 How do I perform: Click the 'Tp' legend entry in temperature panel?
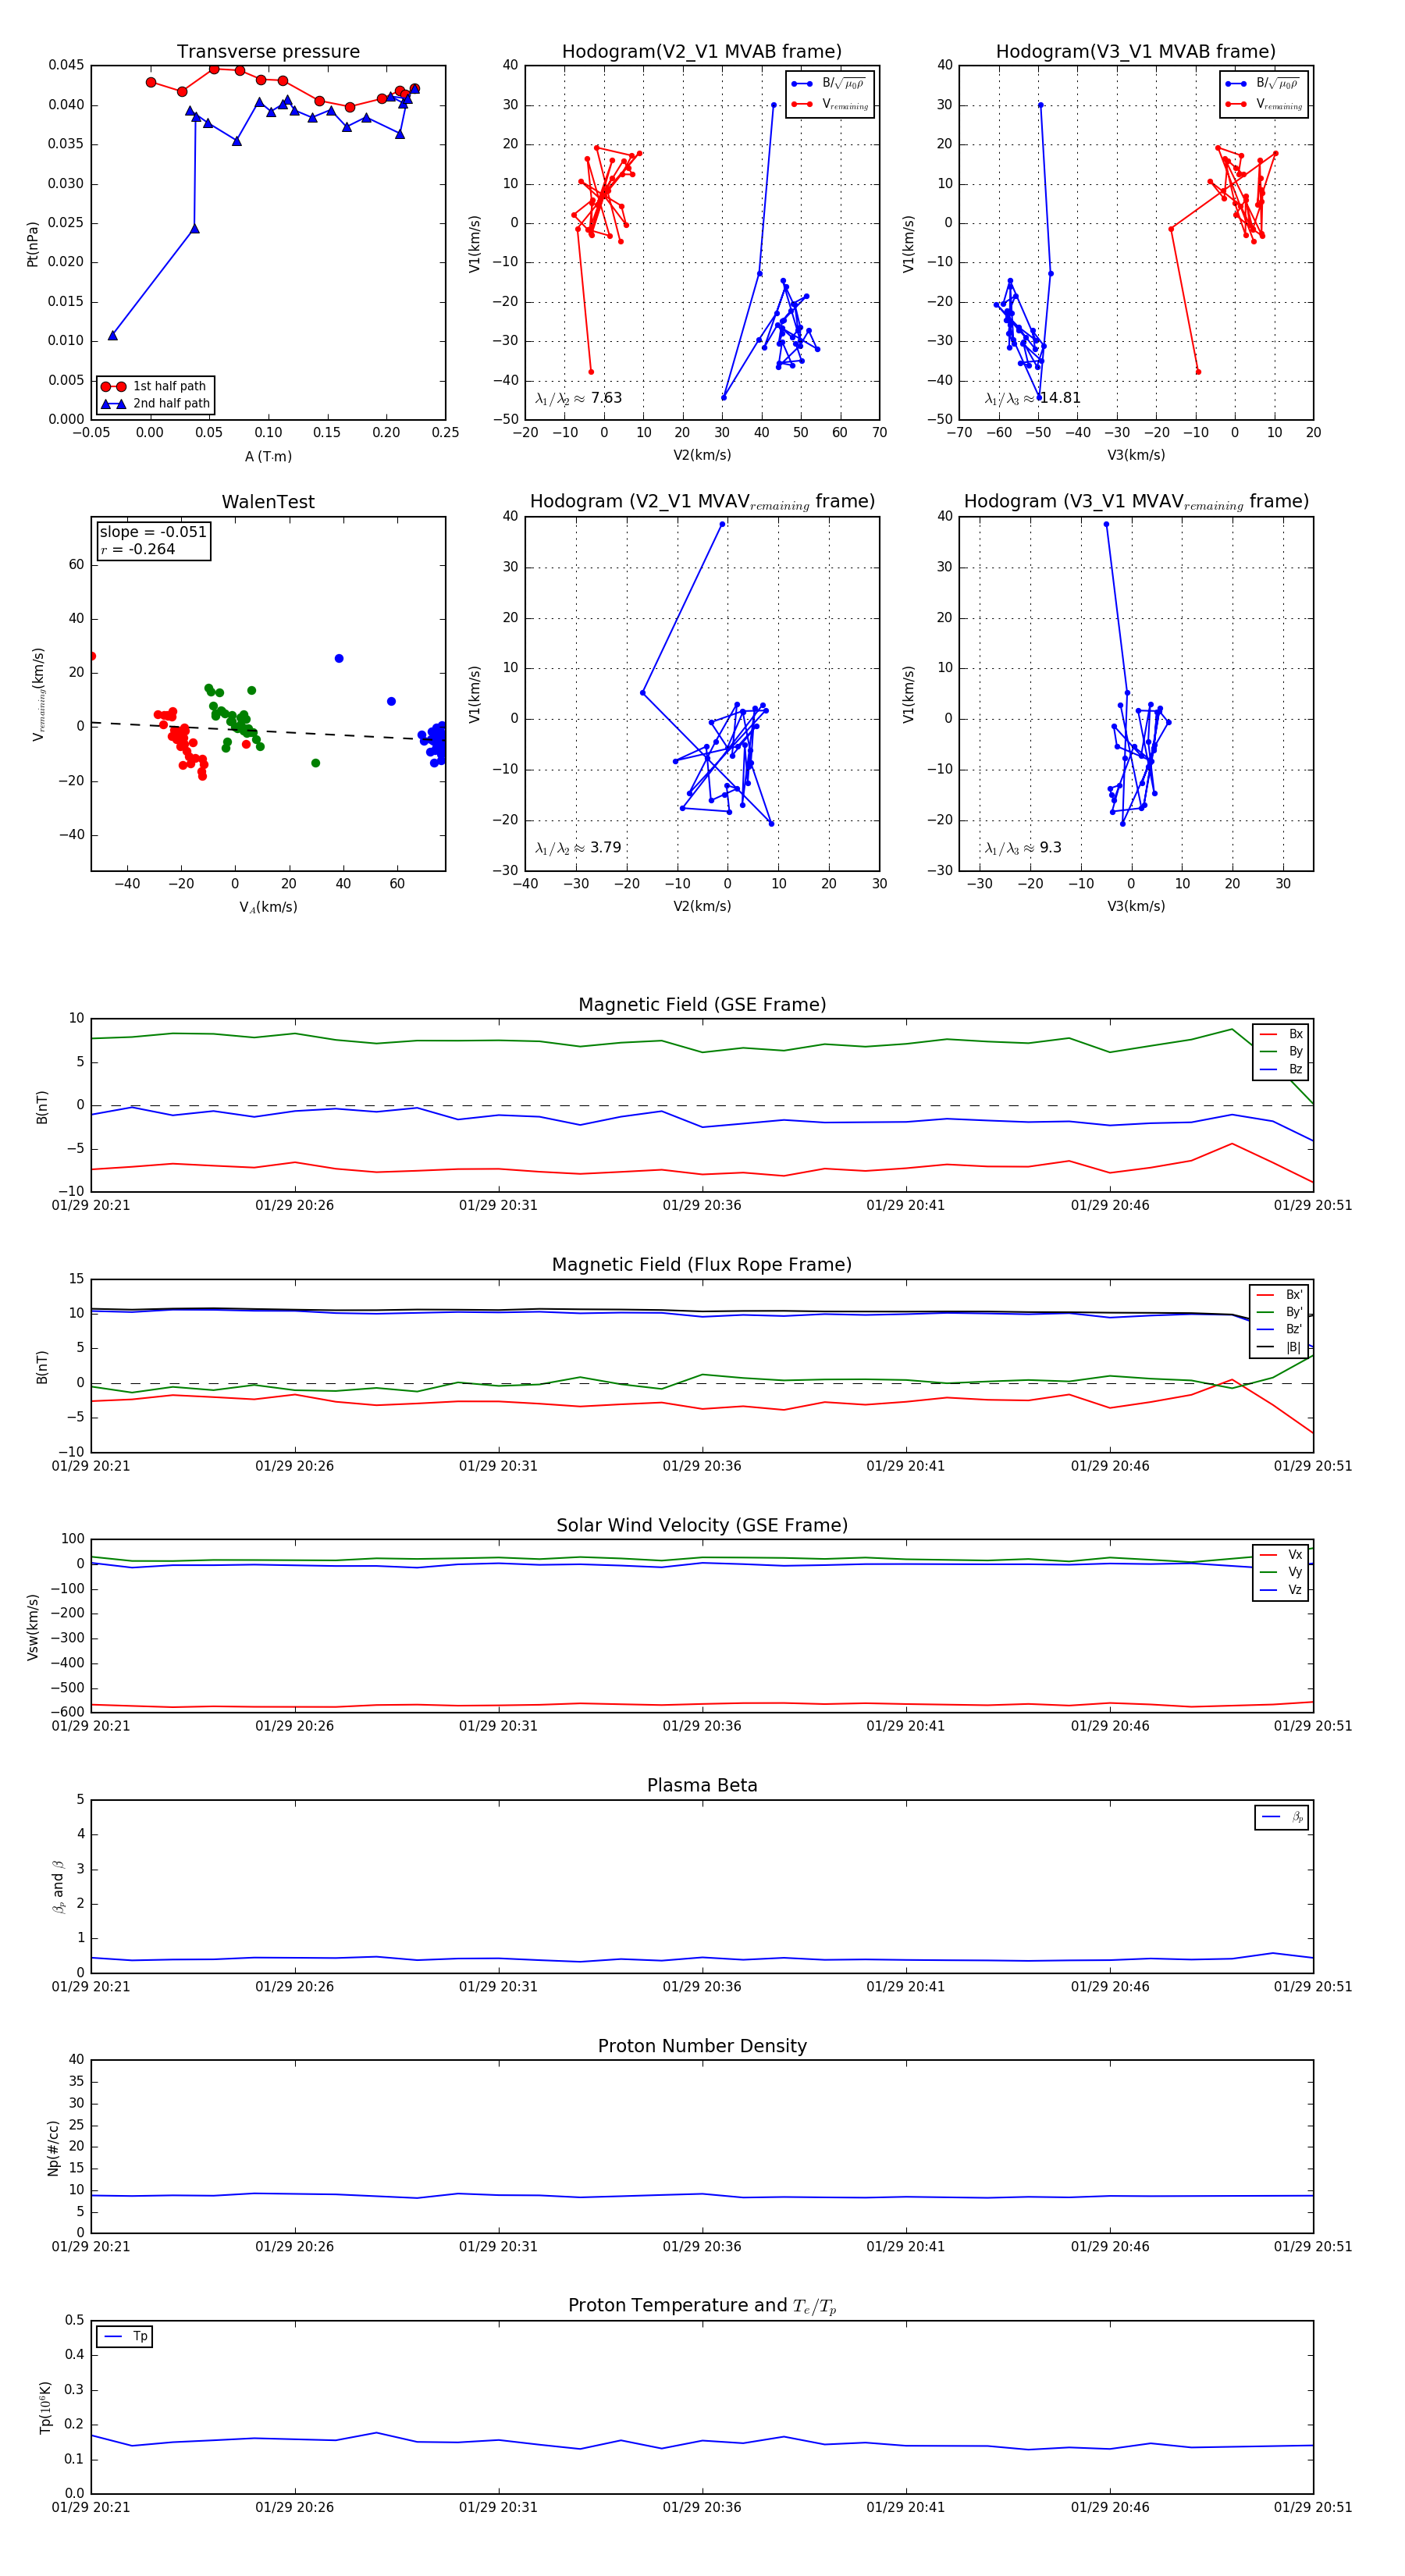click(x=125, y=2337)
